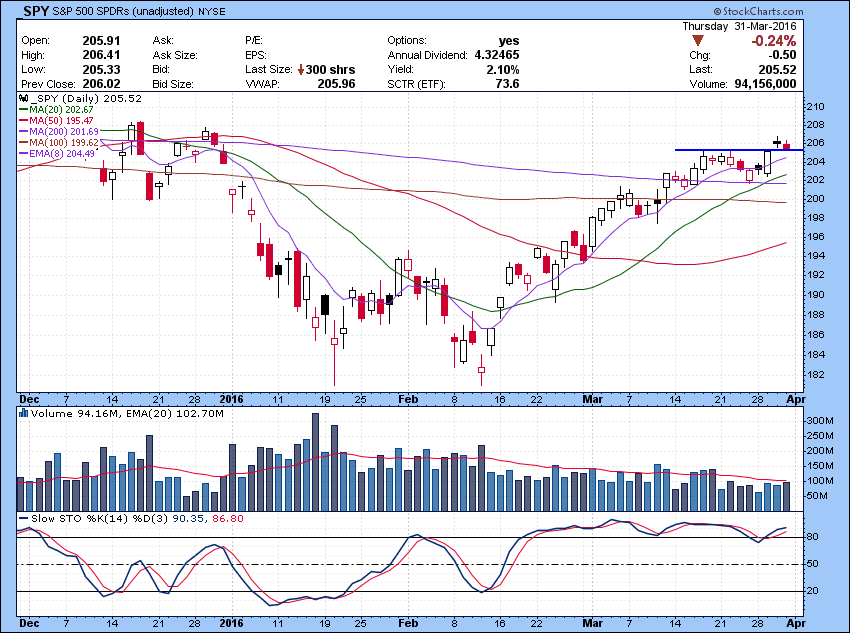Select the red MA(50) line marker in legend
The height and width of the screenshot is (633, 850).
[24, 120]
